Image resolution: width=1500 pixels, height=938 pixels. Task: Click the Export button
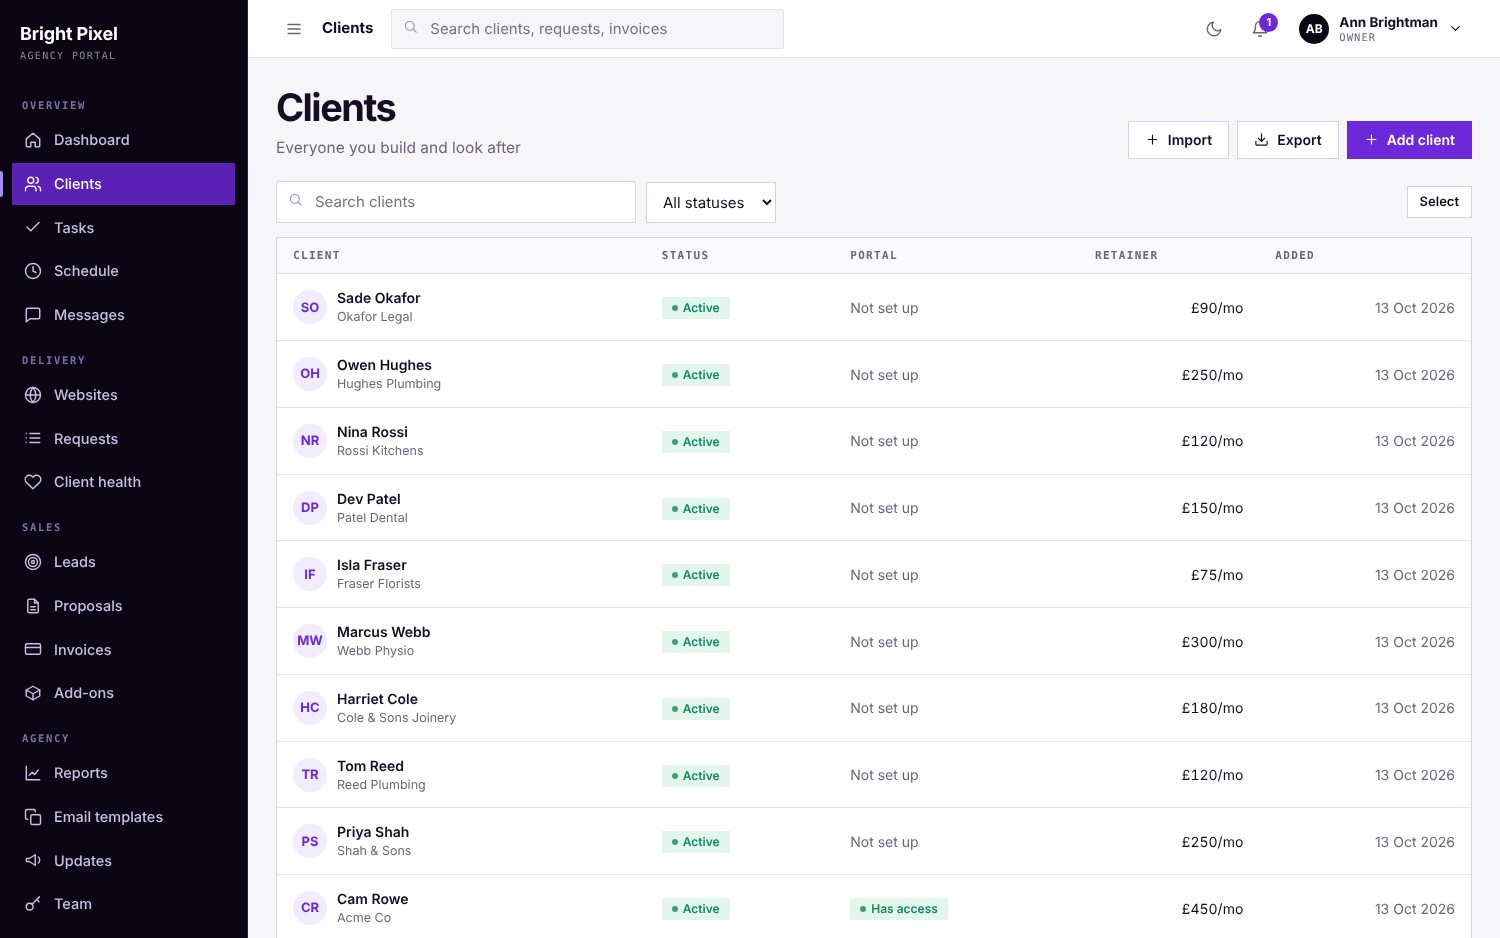coord(1288,140)
